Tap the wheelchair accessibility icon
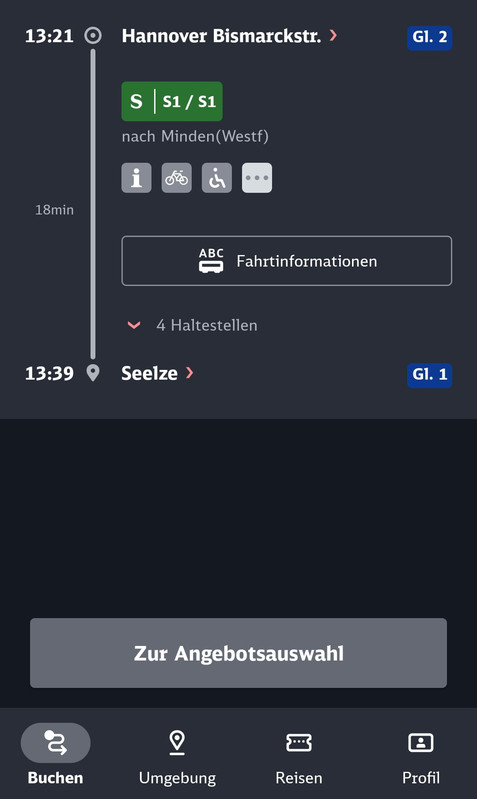This screenshot has width=477, height=799. tap(217, 178)
